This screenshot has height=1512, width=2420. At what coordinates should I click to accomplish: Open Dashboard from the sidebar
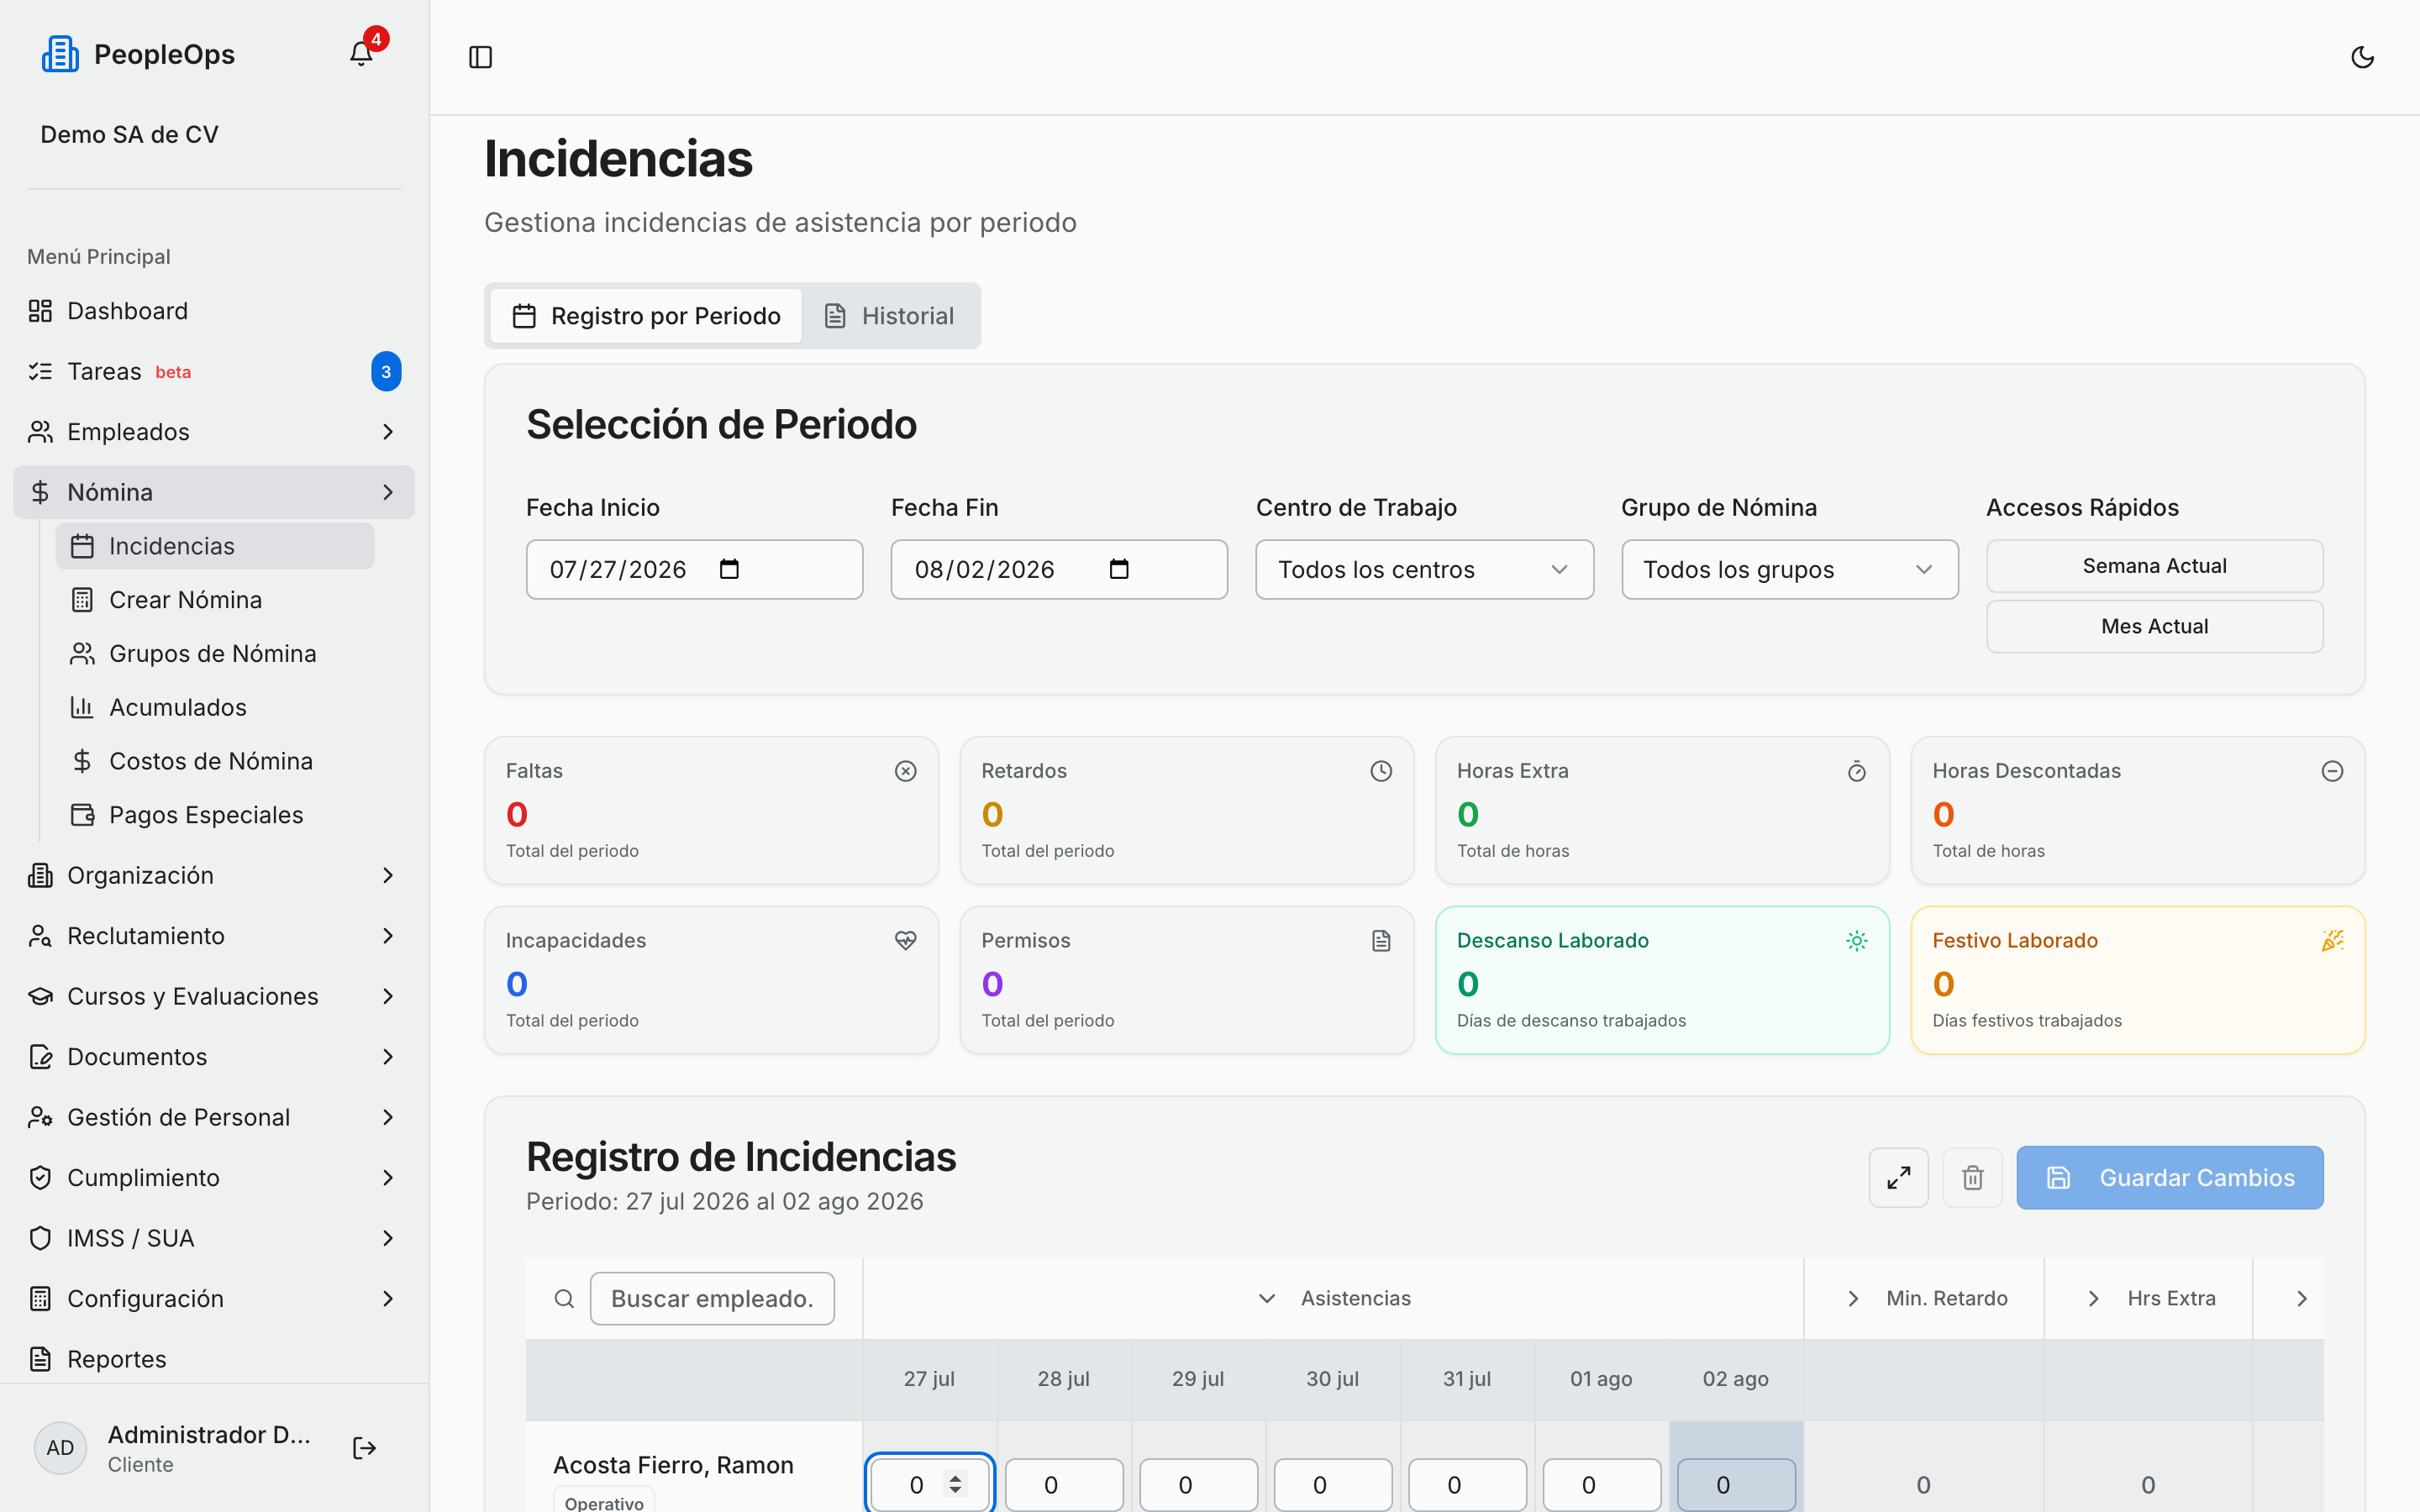tap(214, 311)
